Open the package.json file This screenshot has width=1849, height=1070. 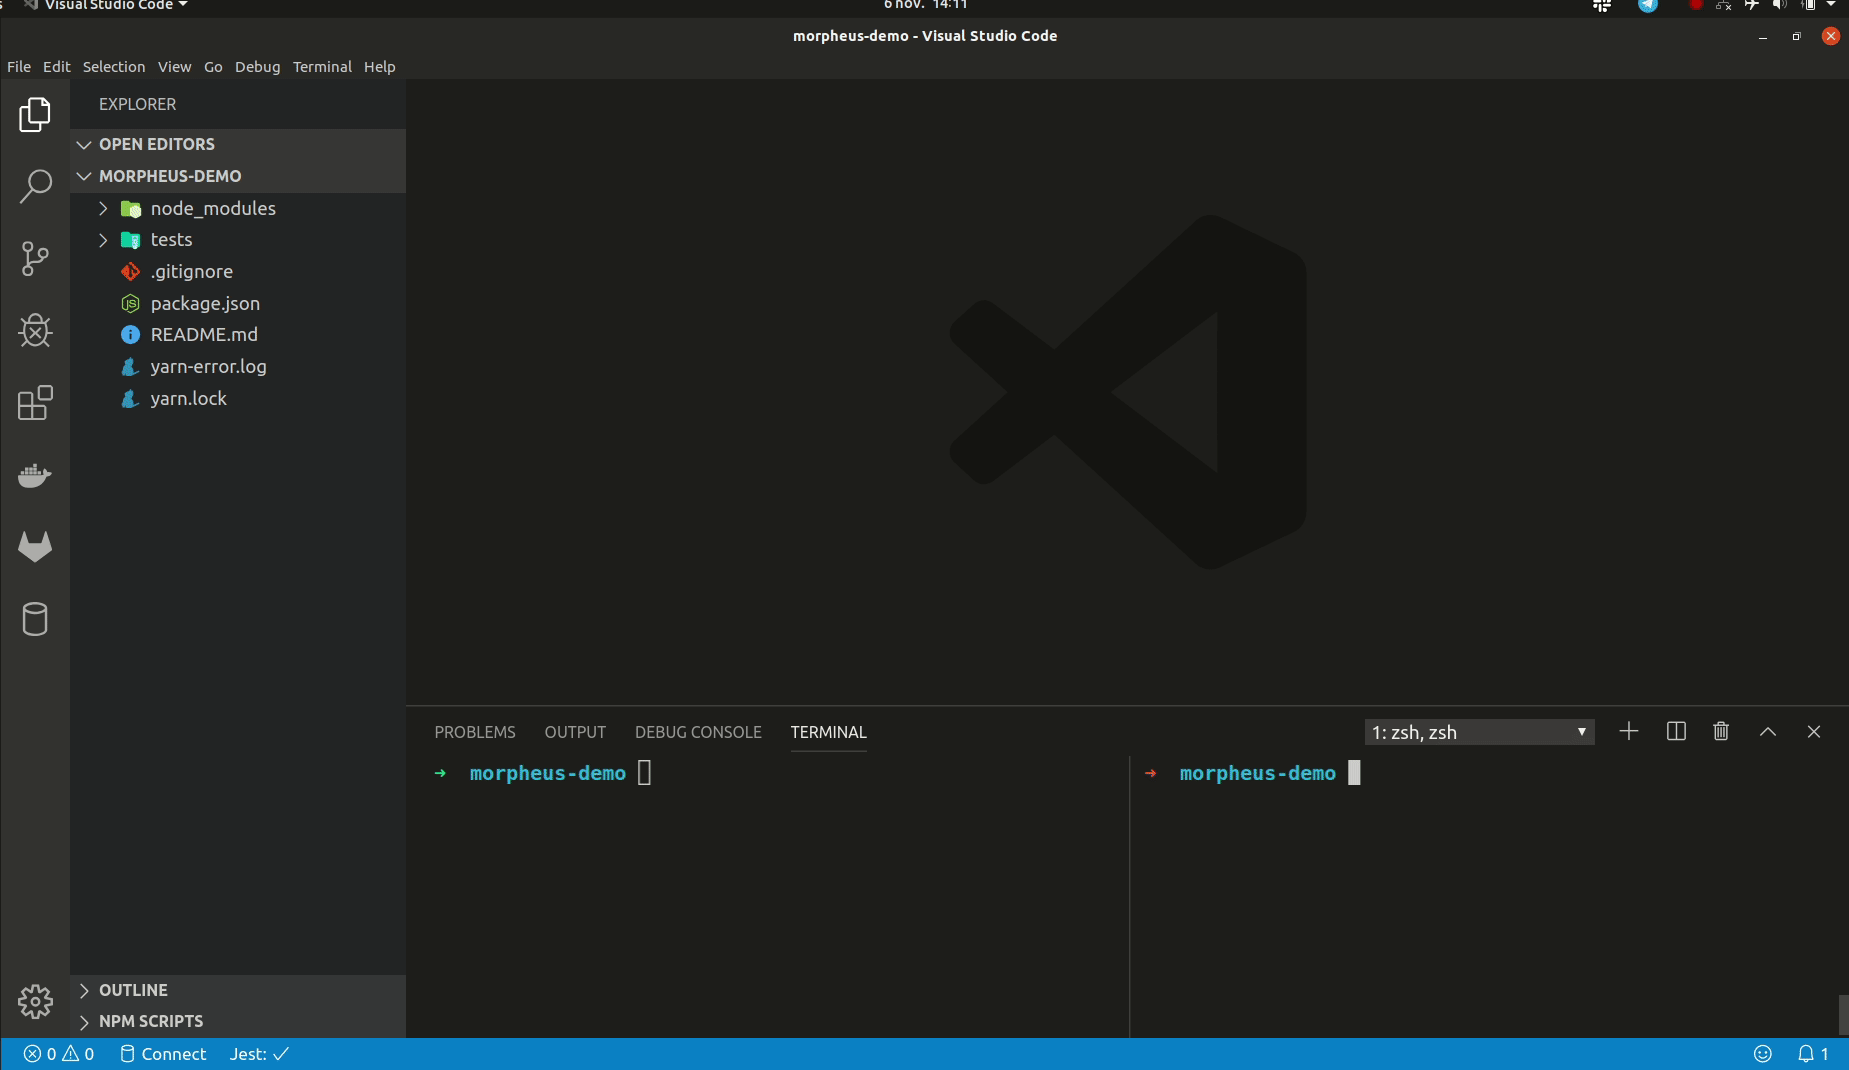(238, 303)
